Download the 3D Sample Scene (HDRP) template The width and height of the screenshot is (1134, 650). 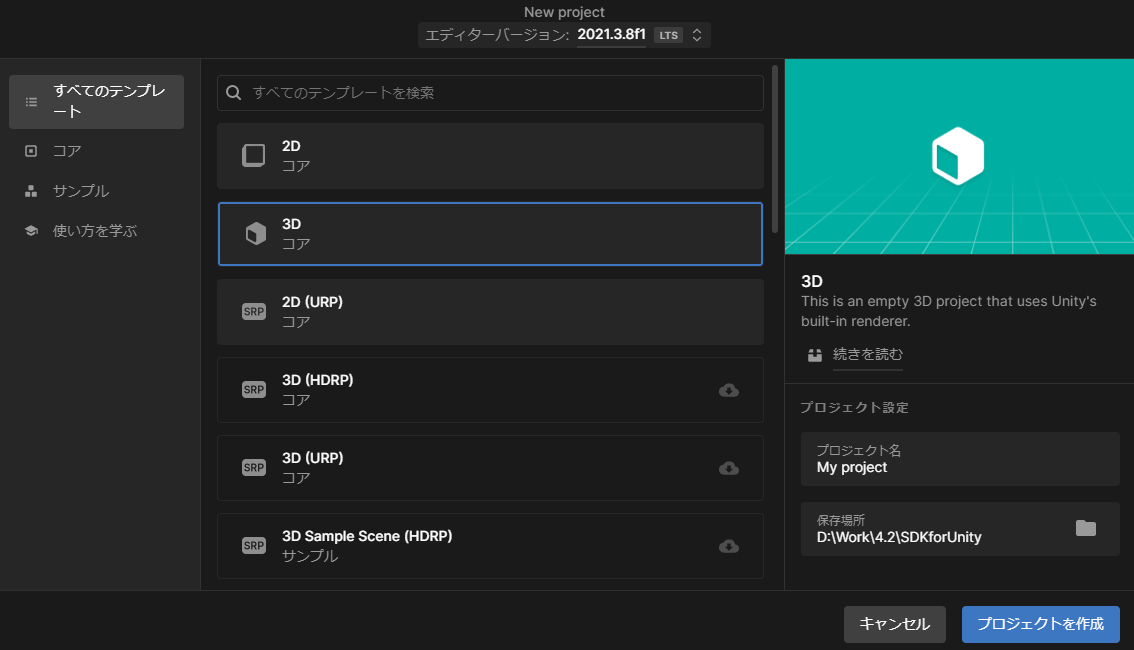[x=729, y=547]
